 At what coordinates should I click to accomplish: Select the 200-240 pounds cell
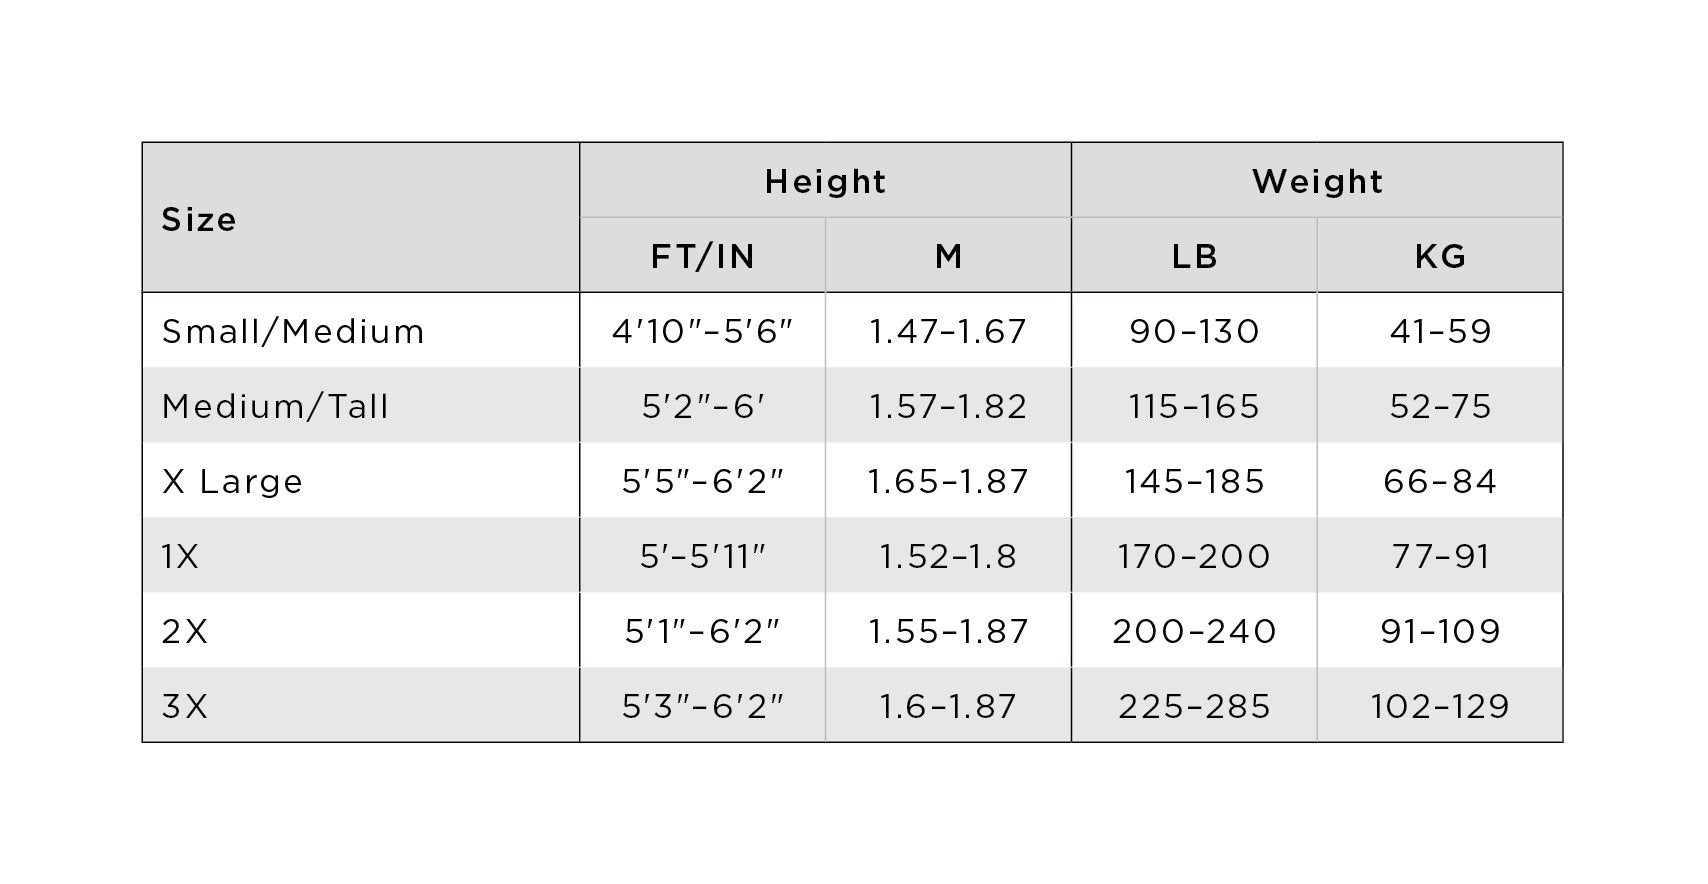click(x=1194, y=631)
